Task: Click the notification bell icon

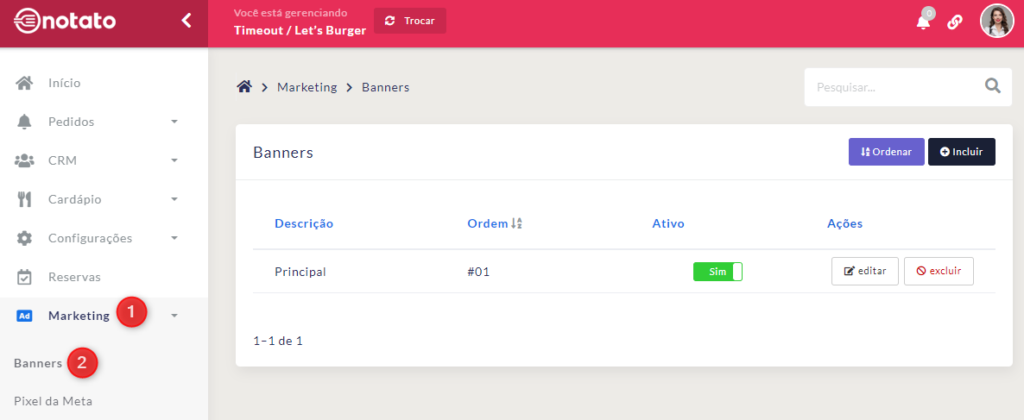Action: pos(922,22)
